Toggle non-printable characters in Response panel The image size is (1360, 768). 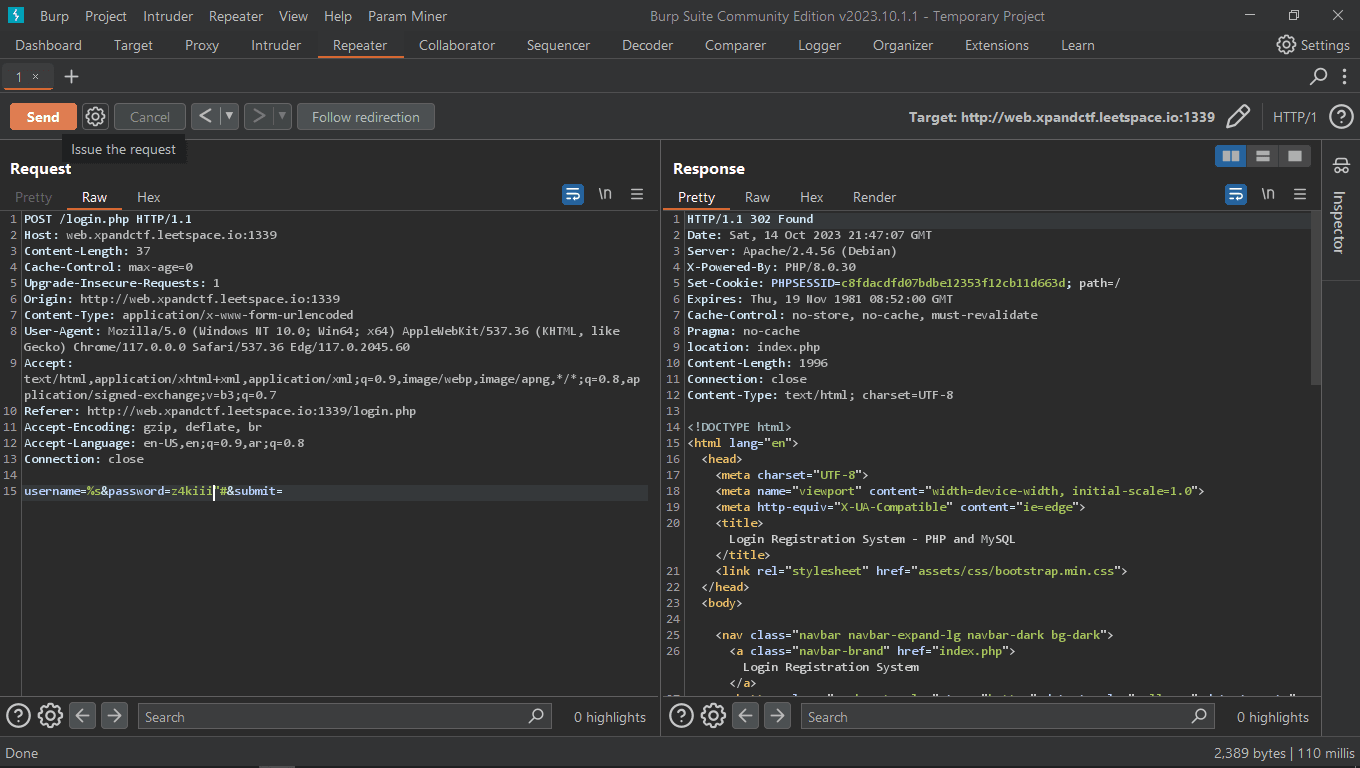(1268, 194)
